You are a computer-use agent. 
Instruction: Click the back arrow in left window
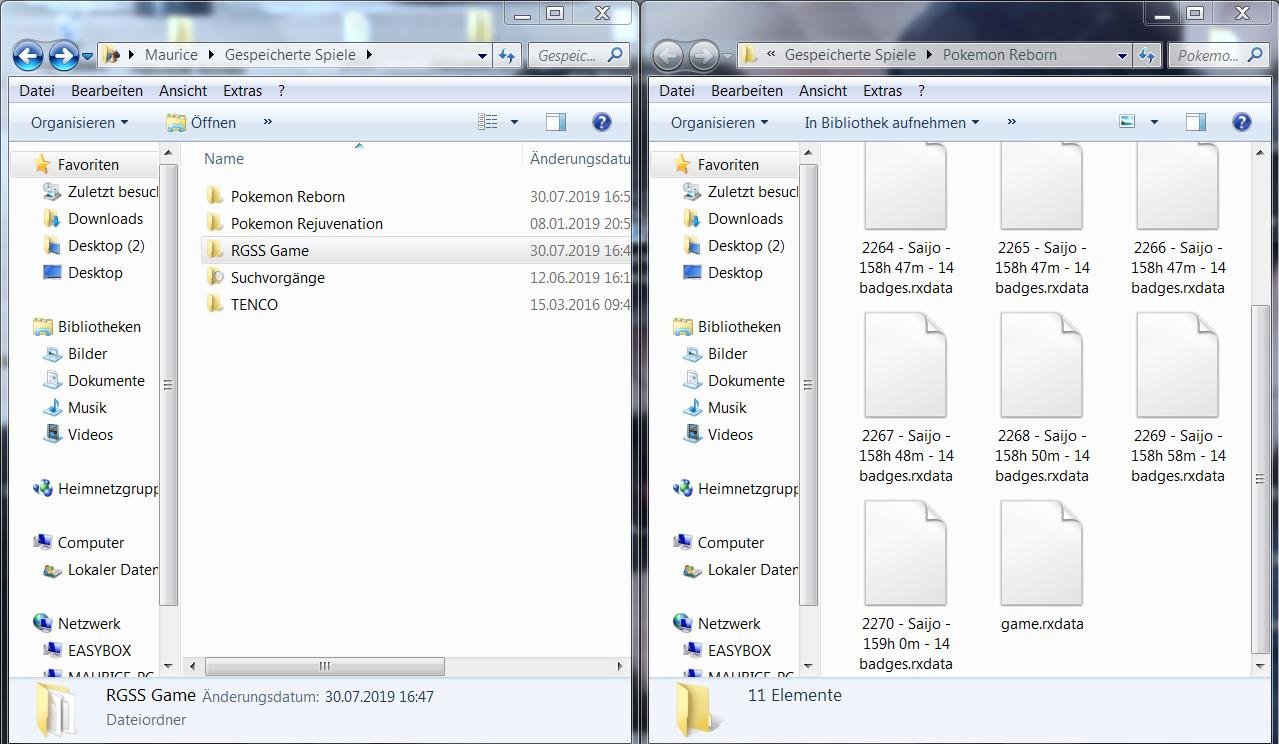coord(28,56)
